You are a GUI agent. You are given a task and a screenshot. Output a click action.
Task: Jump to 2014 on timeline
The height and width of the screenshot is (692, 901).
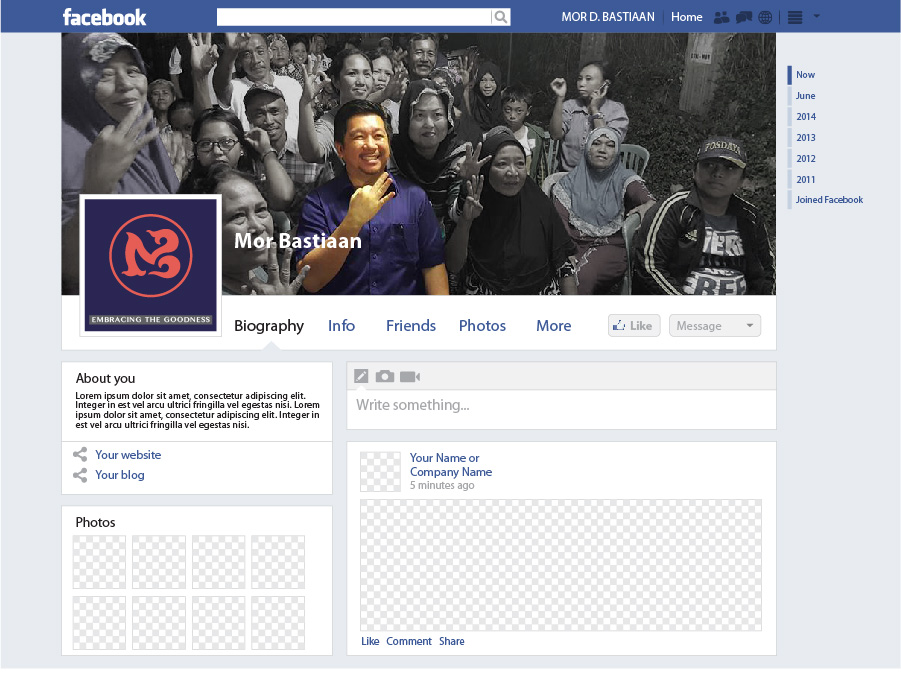point(806,117)
